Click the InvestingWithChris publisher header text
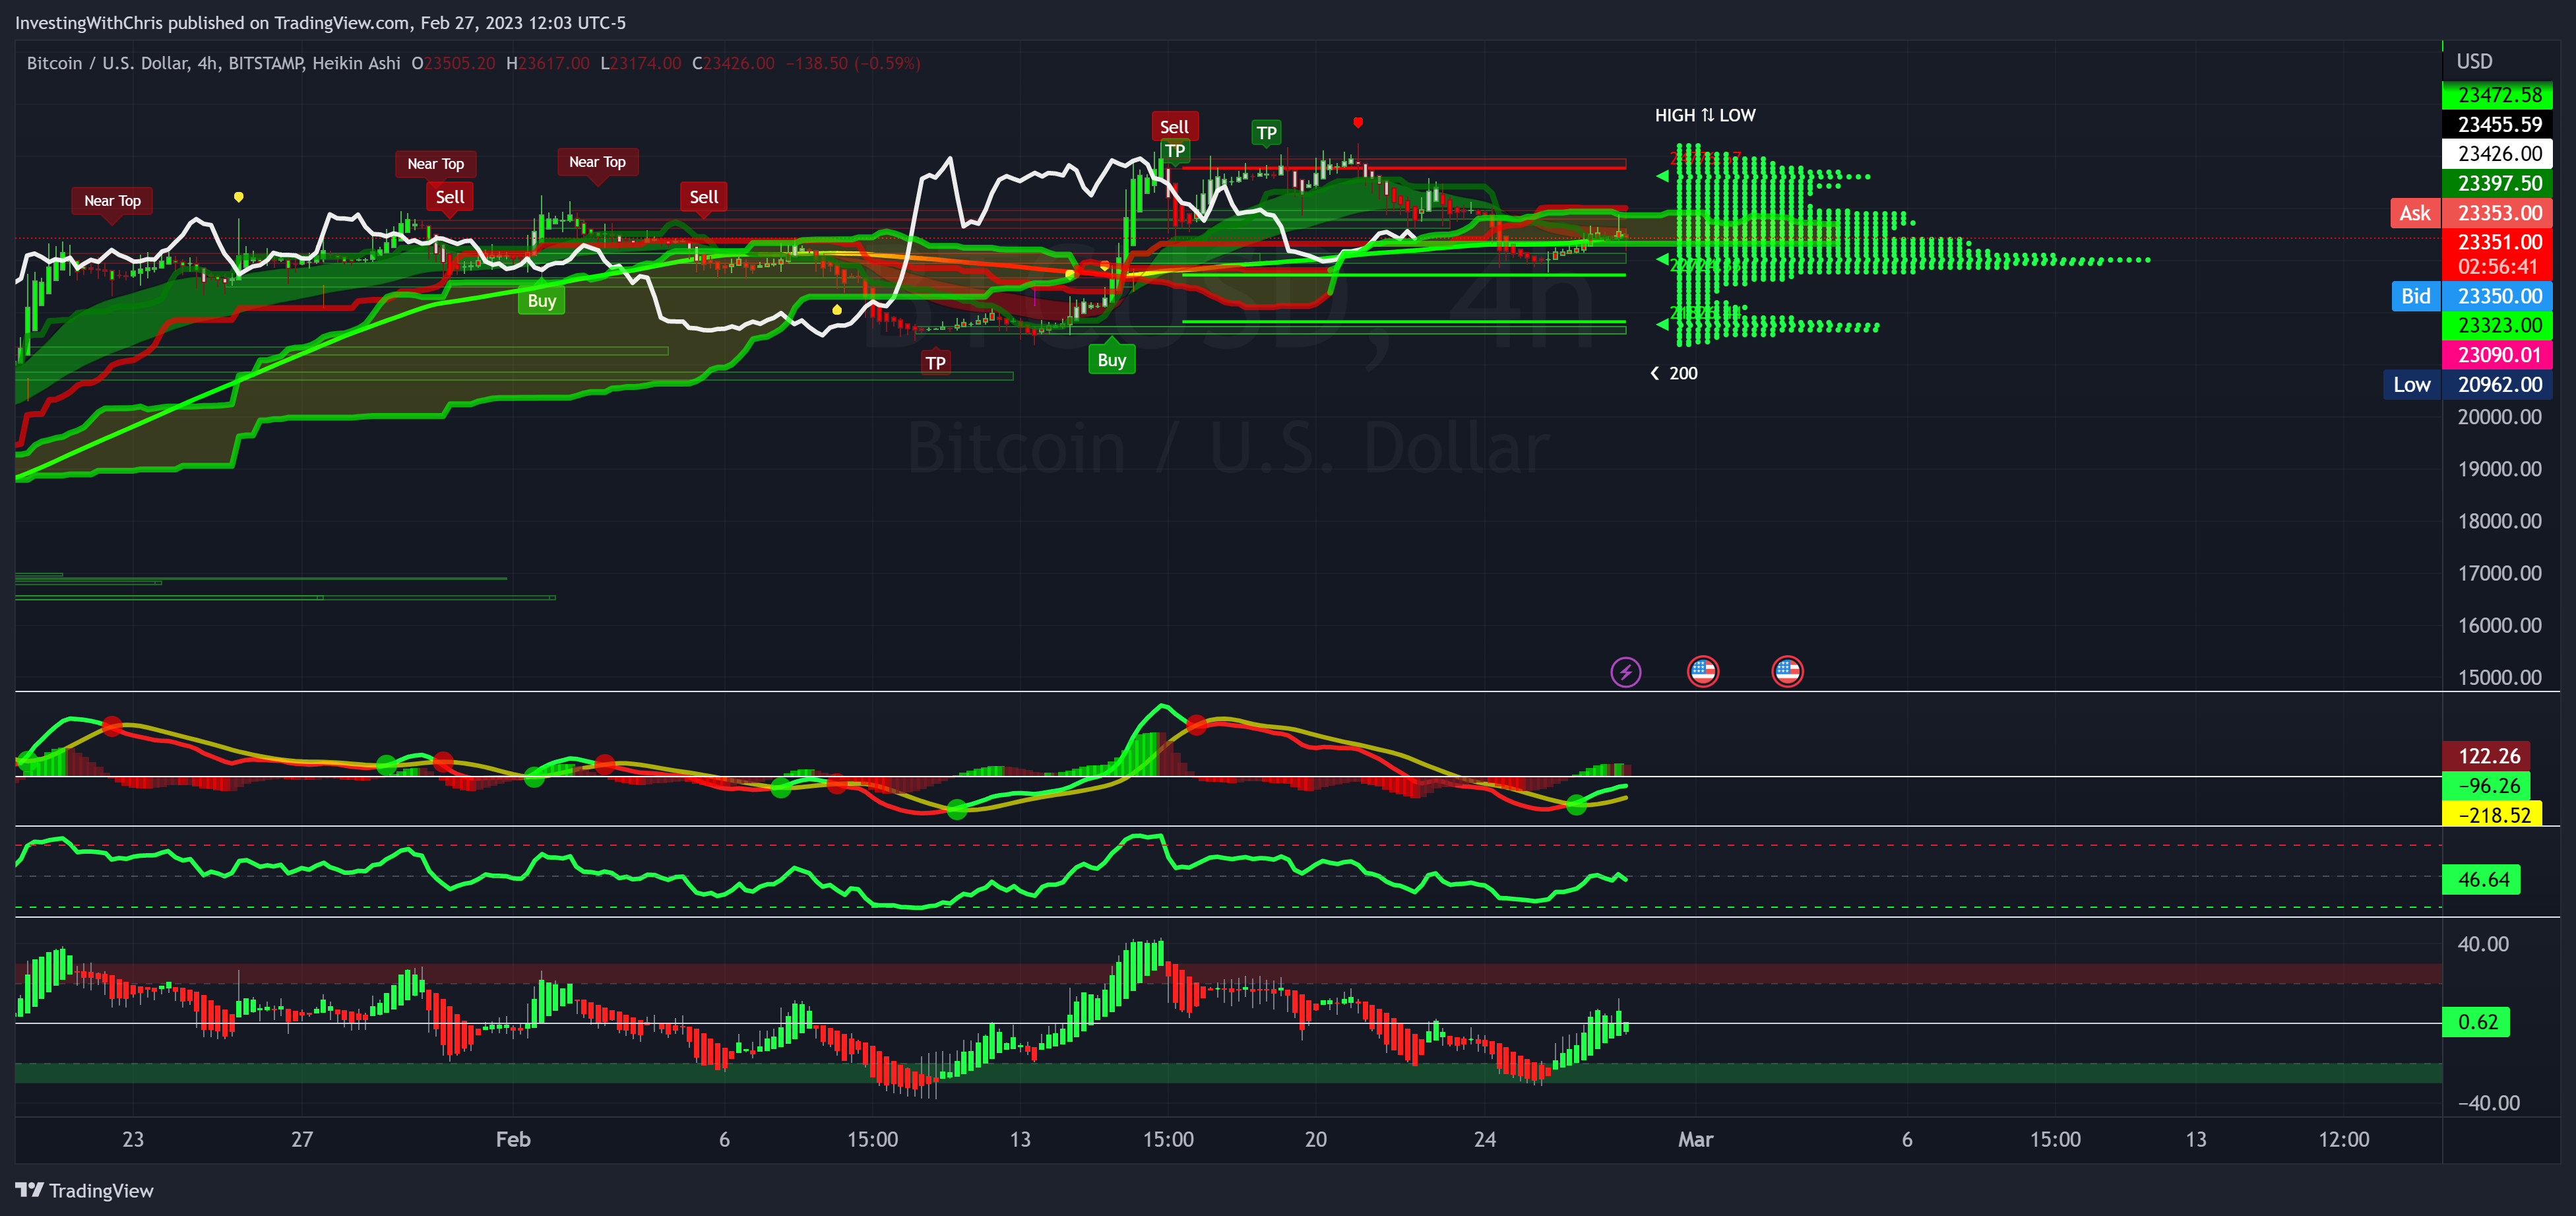Image resolution: width=2576 pixels, height=1216 pixels. 320,22
